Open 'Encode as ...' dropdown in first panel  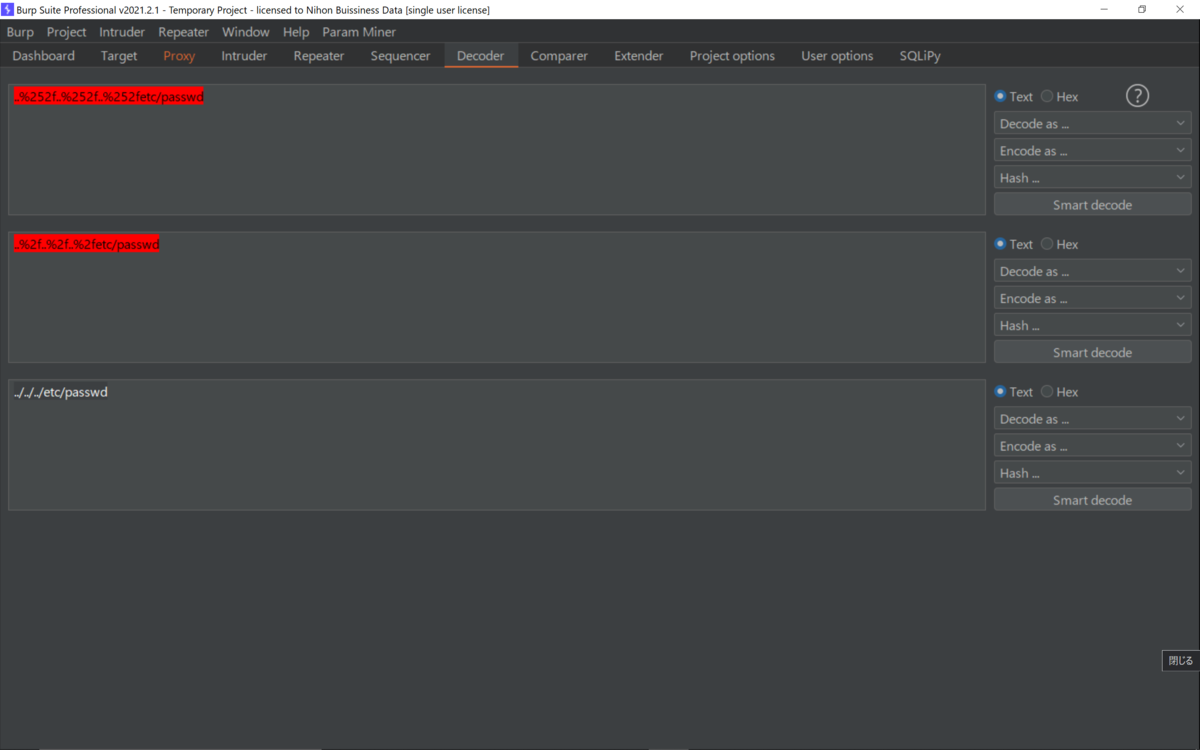coord(1092,151)
